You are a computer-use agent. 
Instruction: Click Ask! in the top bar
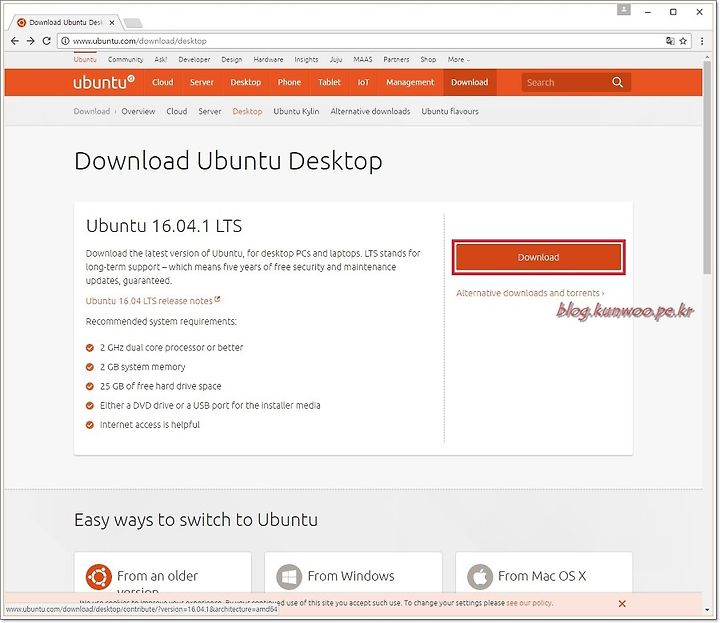(x=161, y=59)
